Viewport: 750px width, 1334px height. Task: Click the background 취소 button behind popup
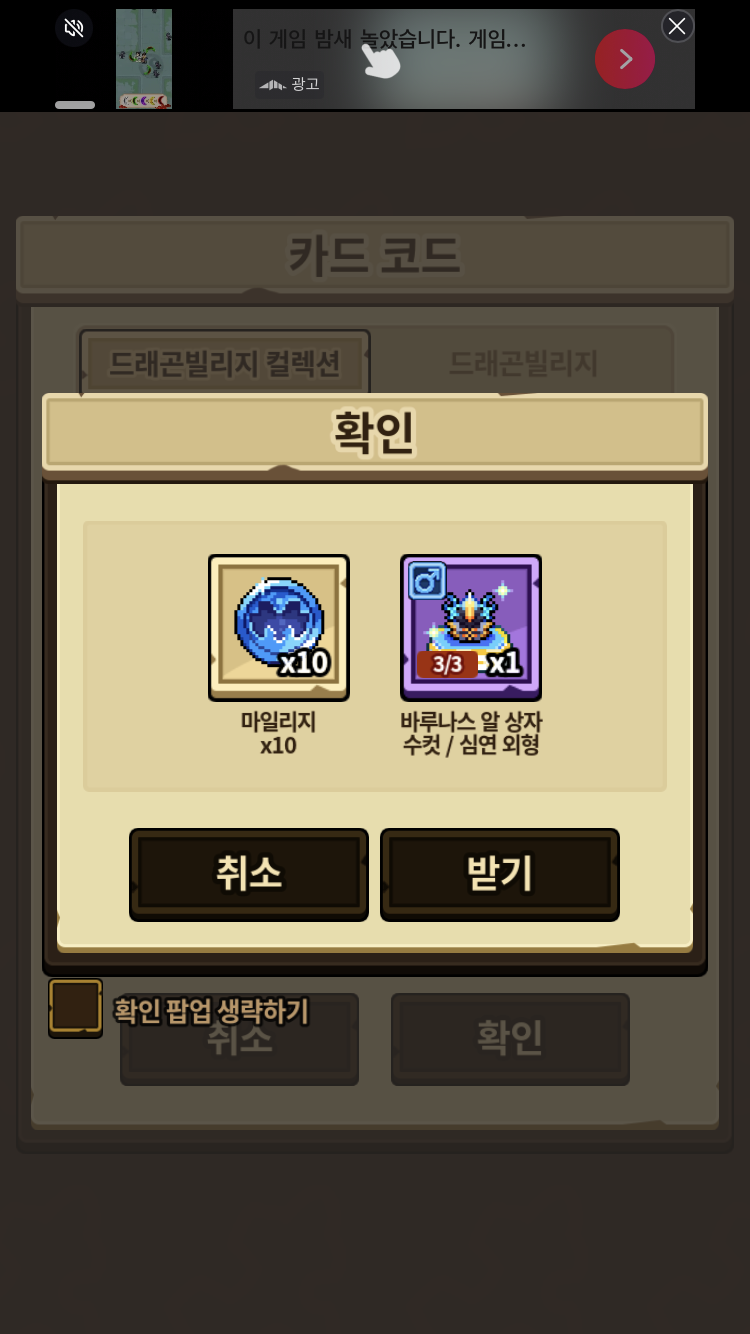click(240, 1040)
